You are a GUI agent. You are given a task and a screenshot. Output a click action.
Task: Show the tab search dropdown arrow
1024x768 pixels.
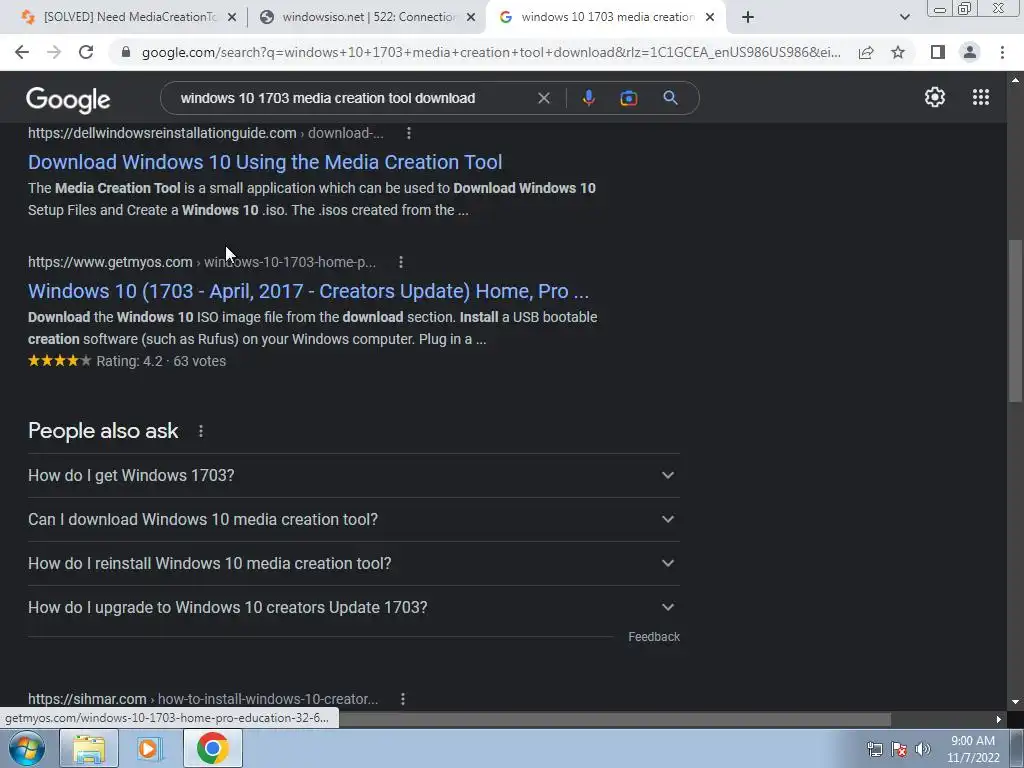904,17
